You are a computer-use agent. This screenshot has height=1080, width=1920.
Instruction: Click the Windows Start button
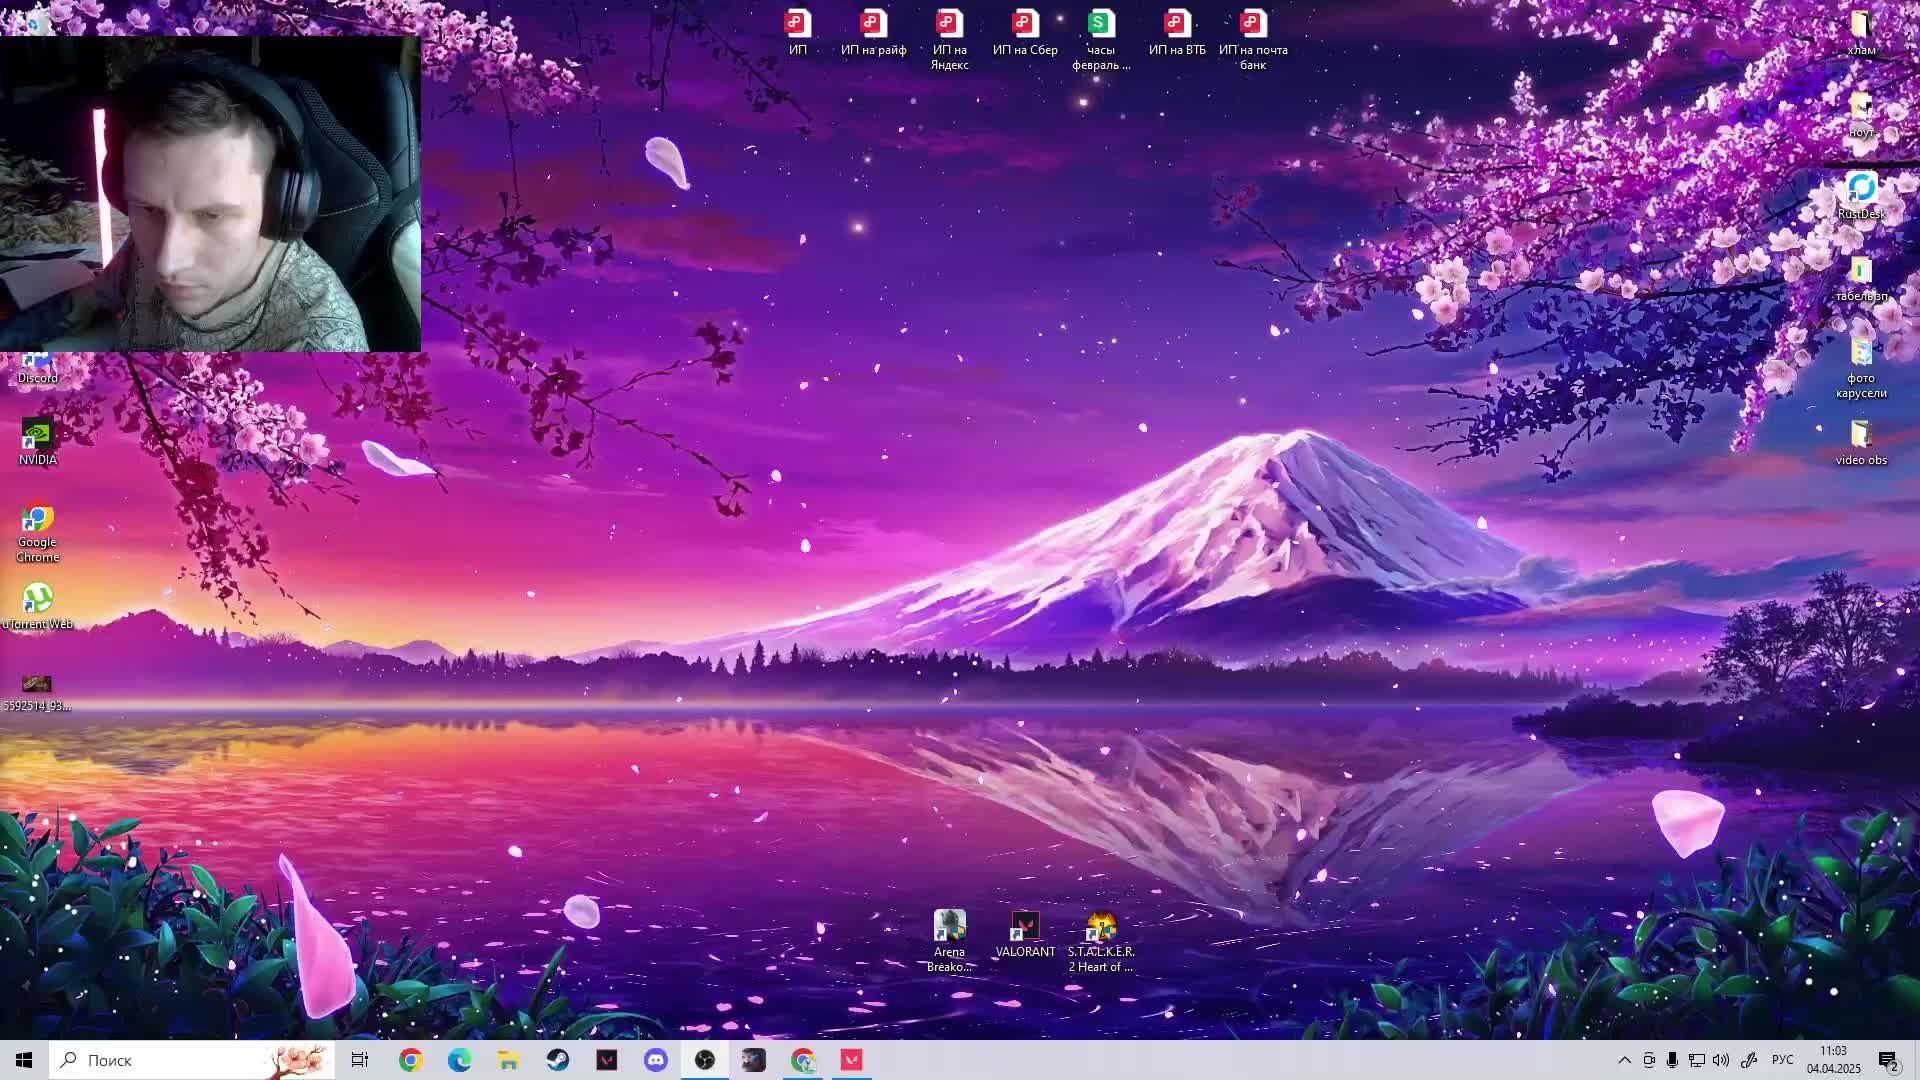point(24,1060)
